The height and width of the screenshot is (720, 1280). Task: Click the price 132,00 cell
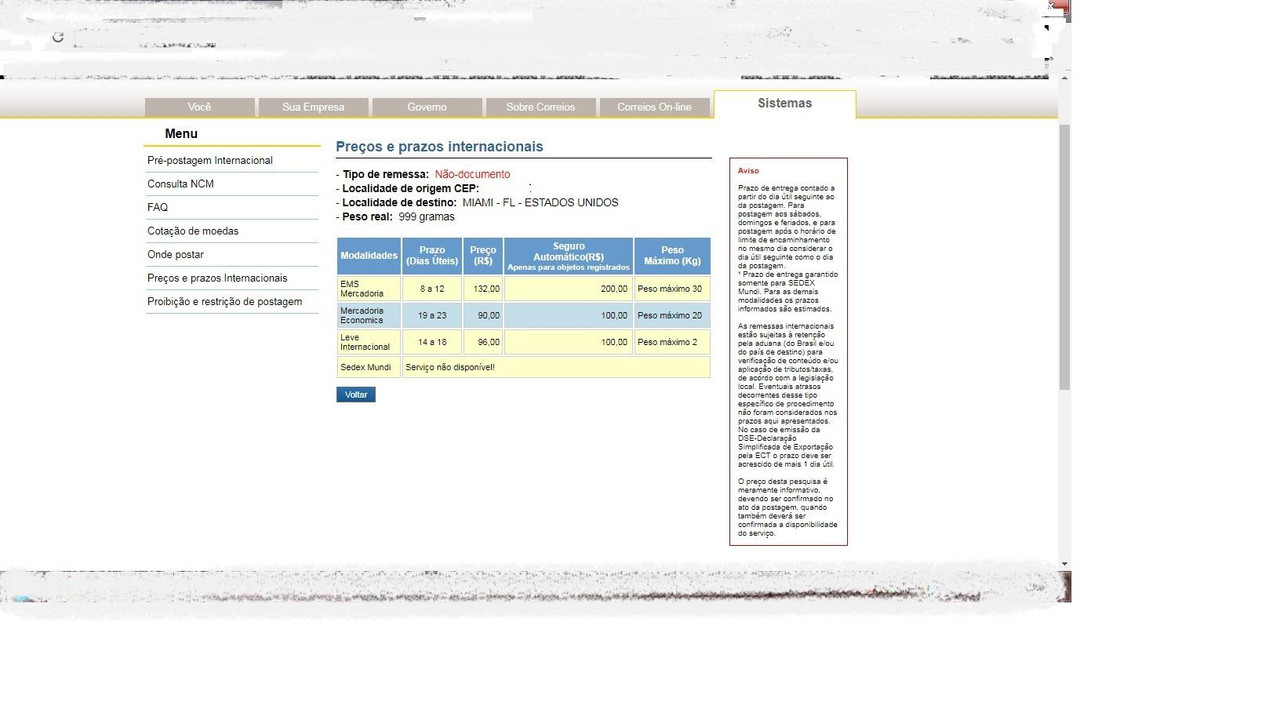pyautogui.click(x=483, y=289)
